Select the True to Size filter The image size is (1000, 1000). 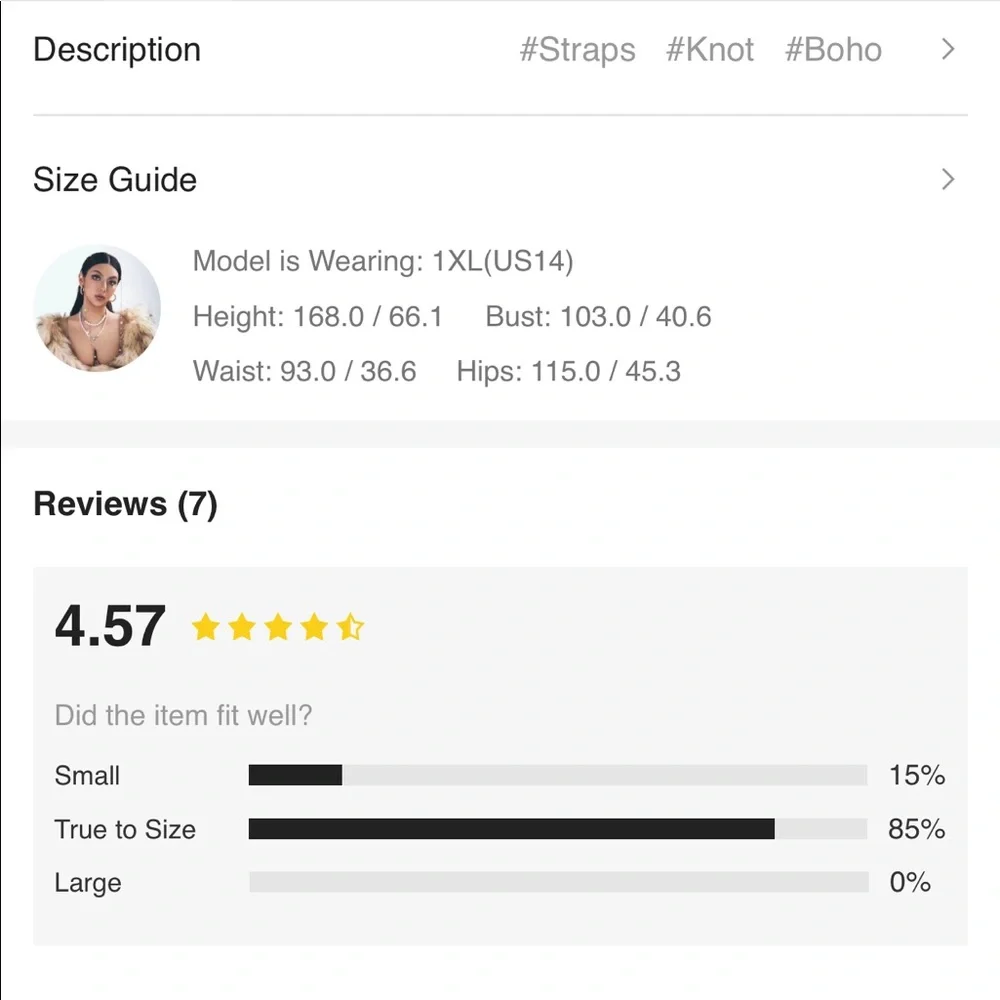tap(126, 829)
